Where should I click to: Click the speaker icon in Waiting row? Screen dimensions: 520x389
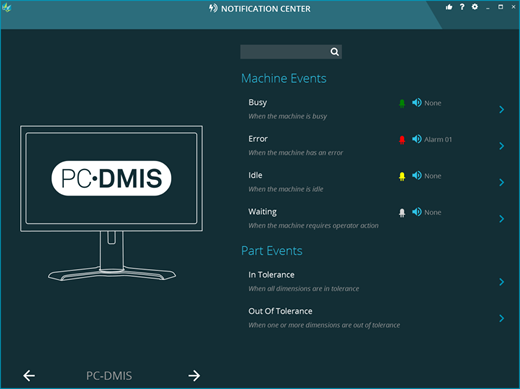[417, 212]
